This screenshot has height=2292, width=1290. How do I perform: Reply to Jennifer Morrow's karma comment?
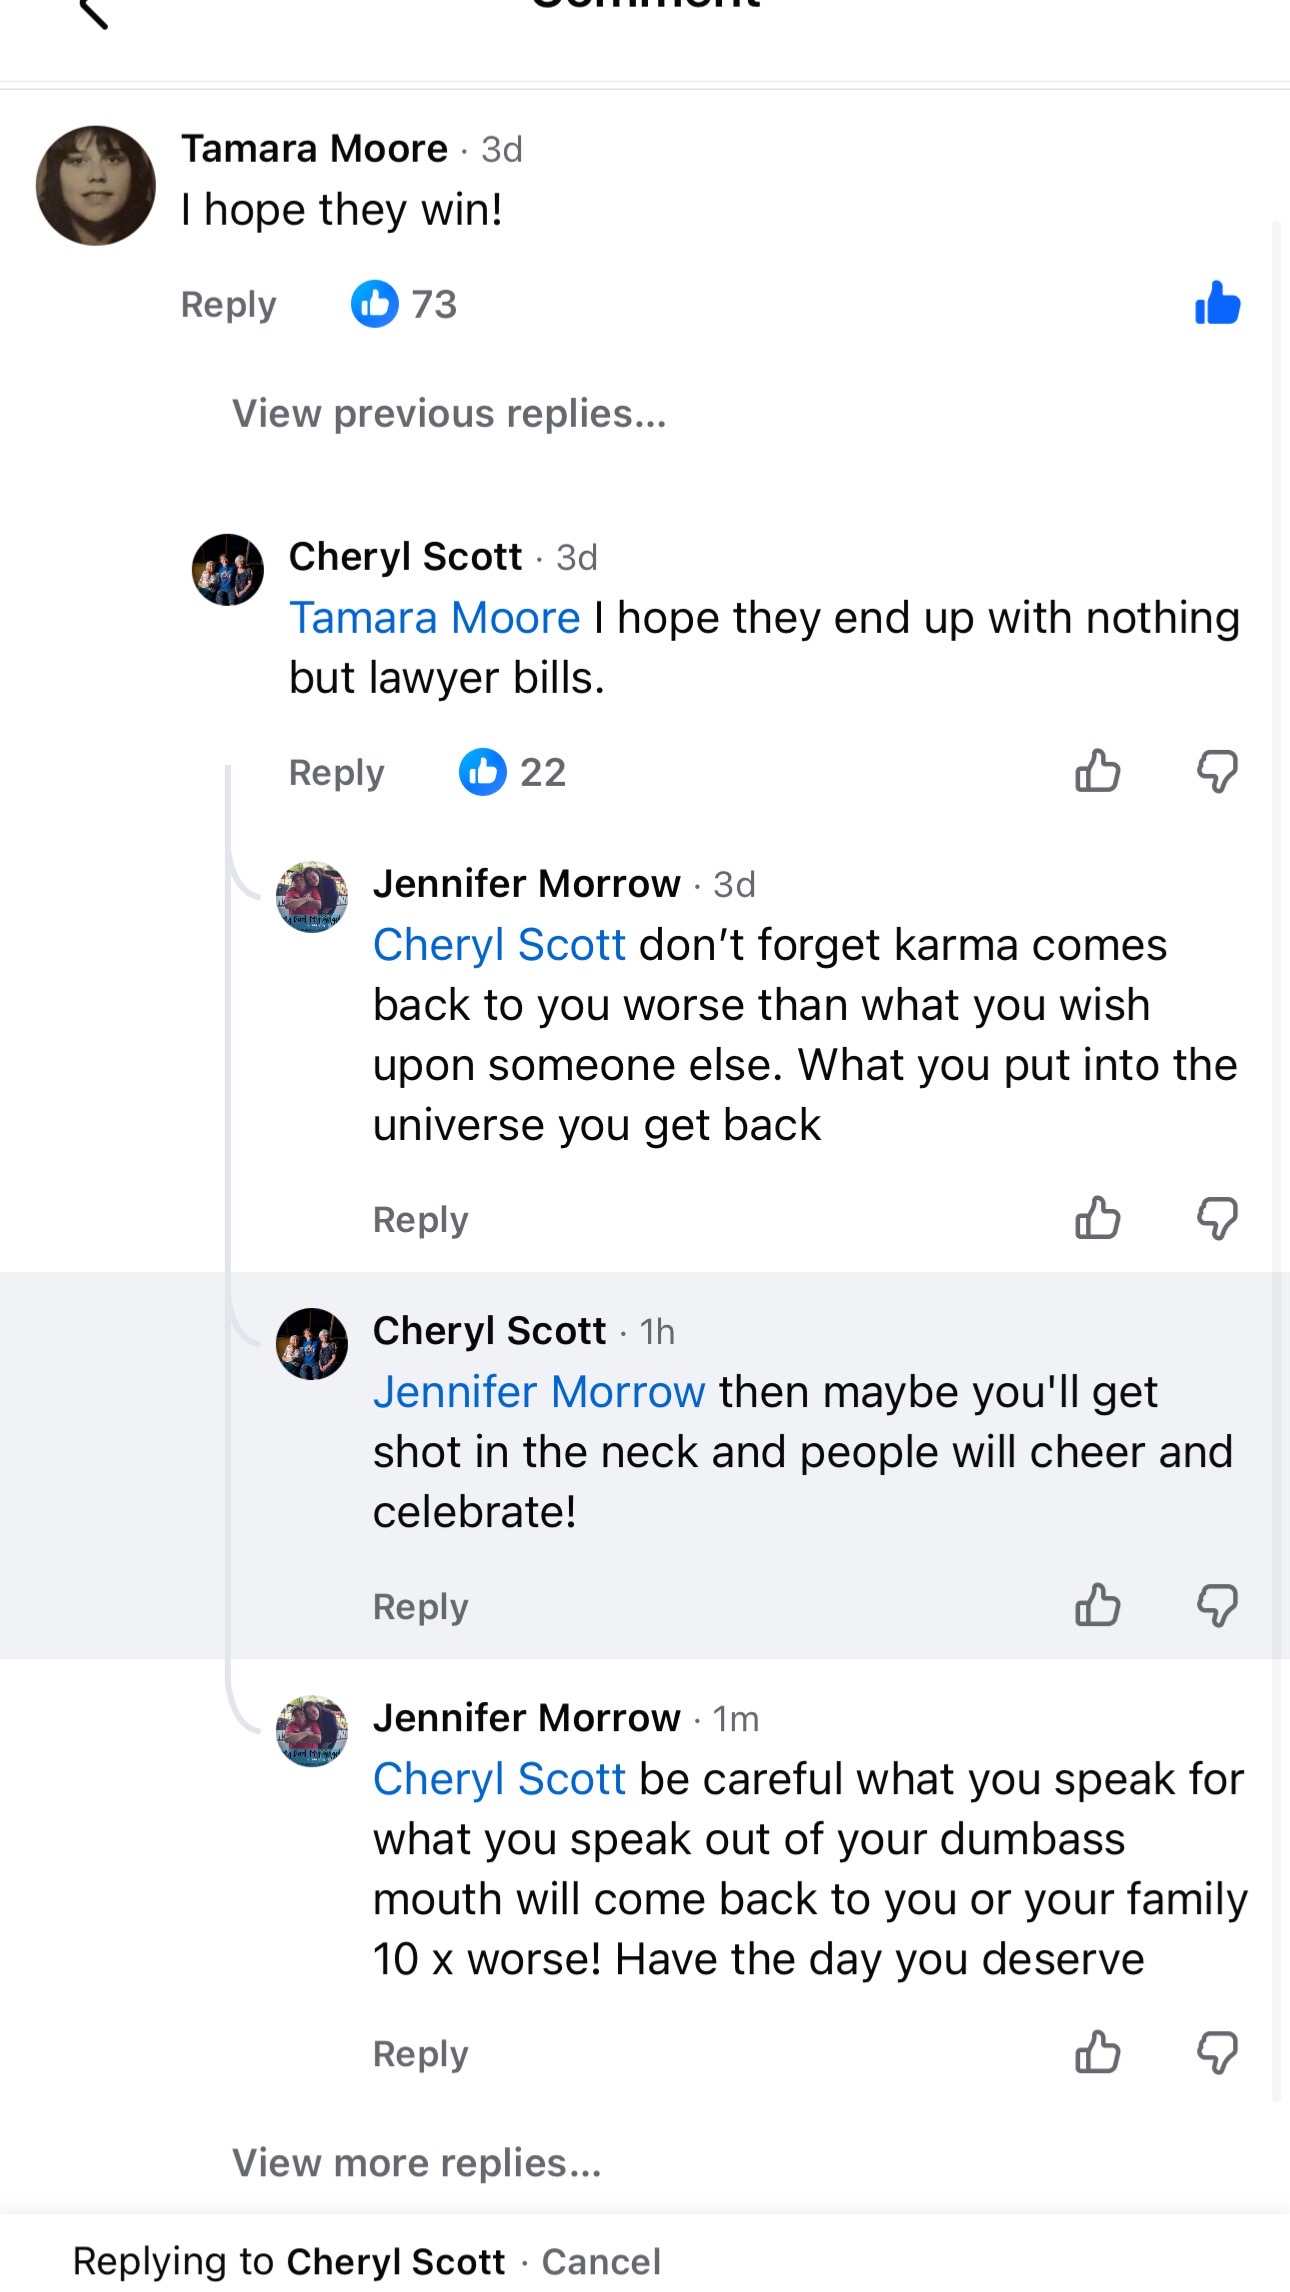(420, 1220)
